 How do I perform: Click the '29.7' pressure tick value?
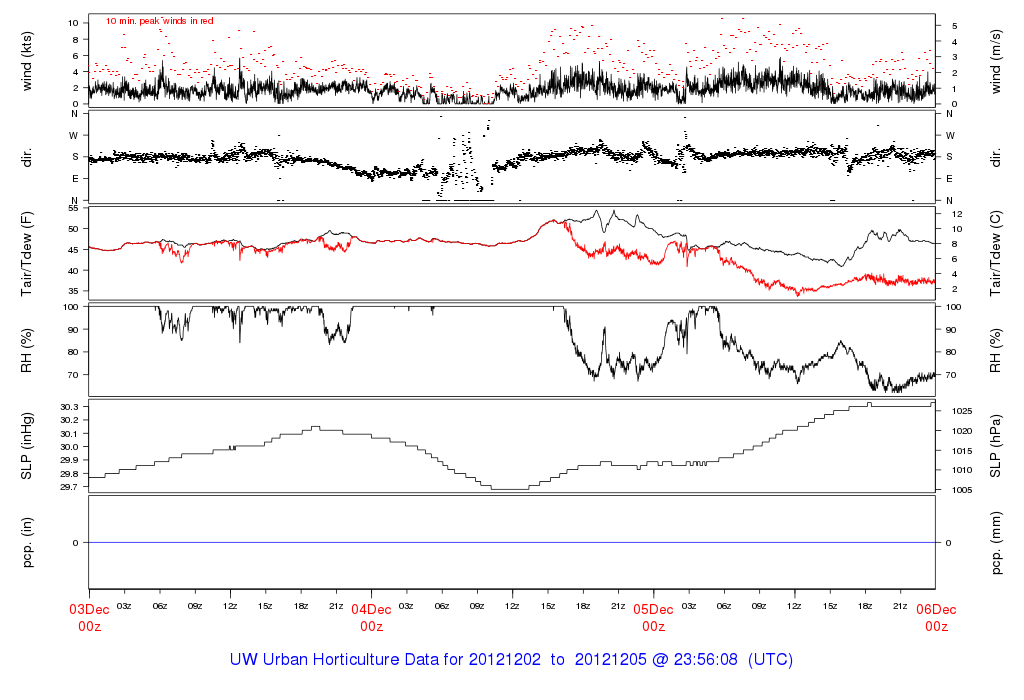pos(69,487)
